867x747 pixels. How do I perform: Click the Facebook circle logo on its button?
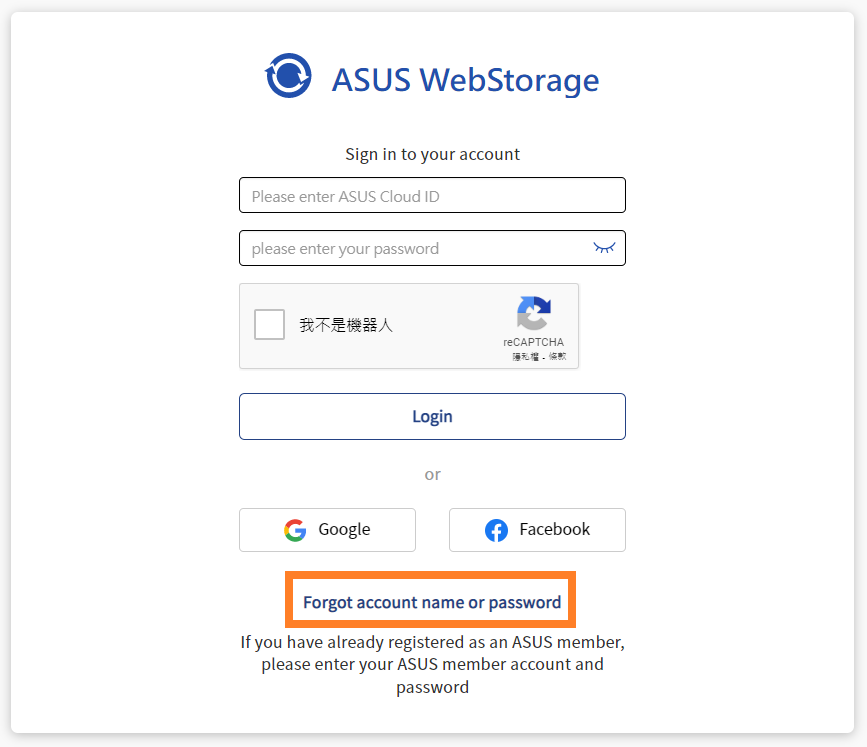pos(496,530)
